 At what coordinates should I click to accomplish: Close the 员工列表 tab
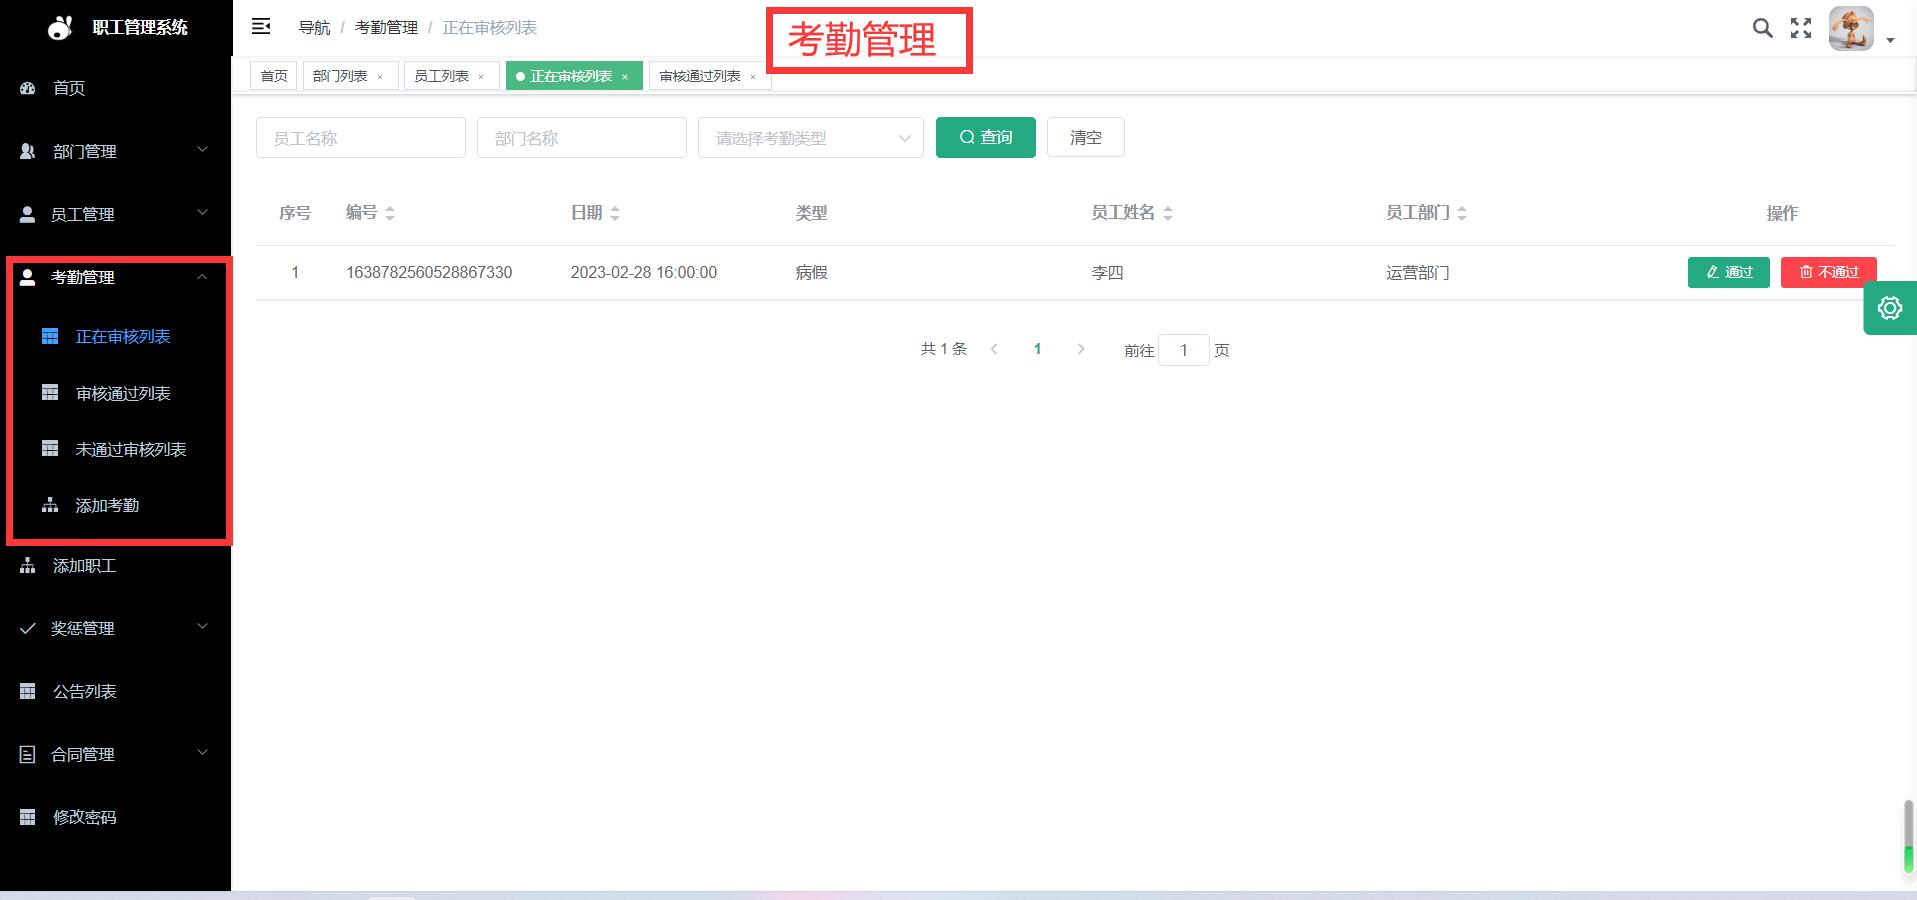[x=481, y=77]
